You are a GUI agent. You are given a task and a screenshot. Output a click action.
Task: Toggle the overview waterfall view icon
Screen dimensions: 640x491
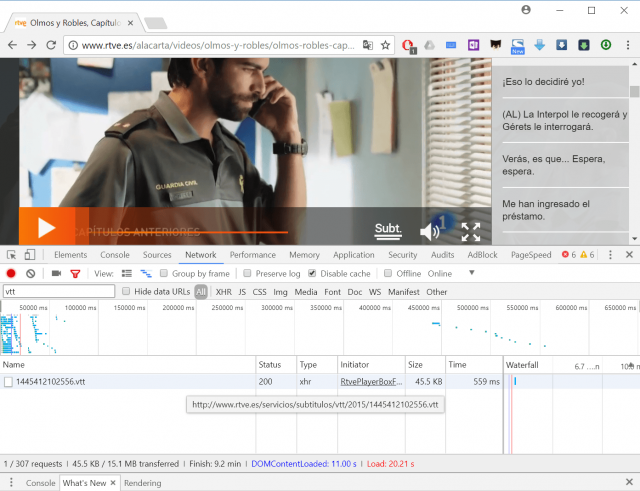tap(146, 273)
